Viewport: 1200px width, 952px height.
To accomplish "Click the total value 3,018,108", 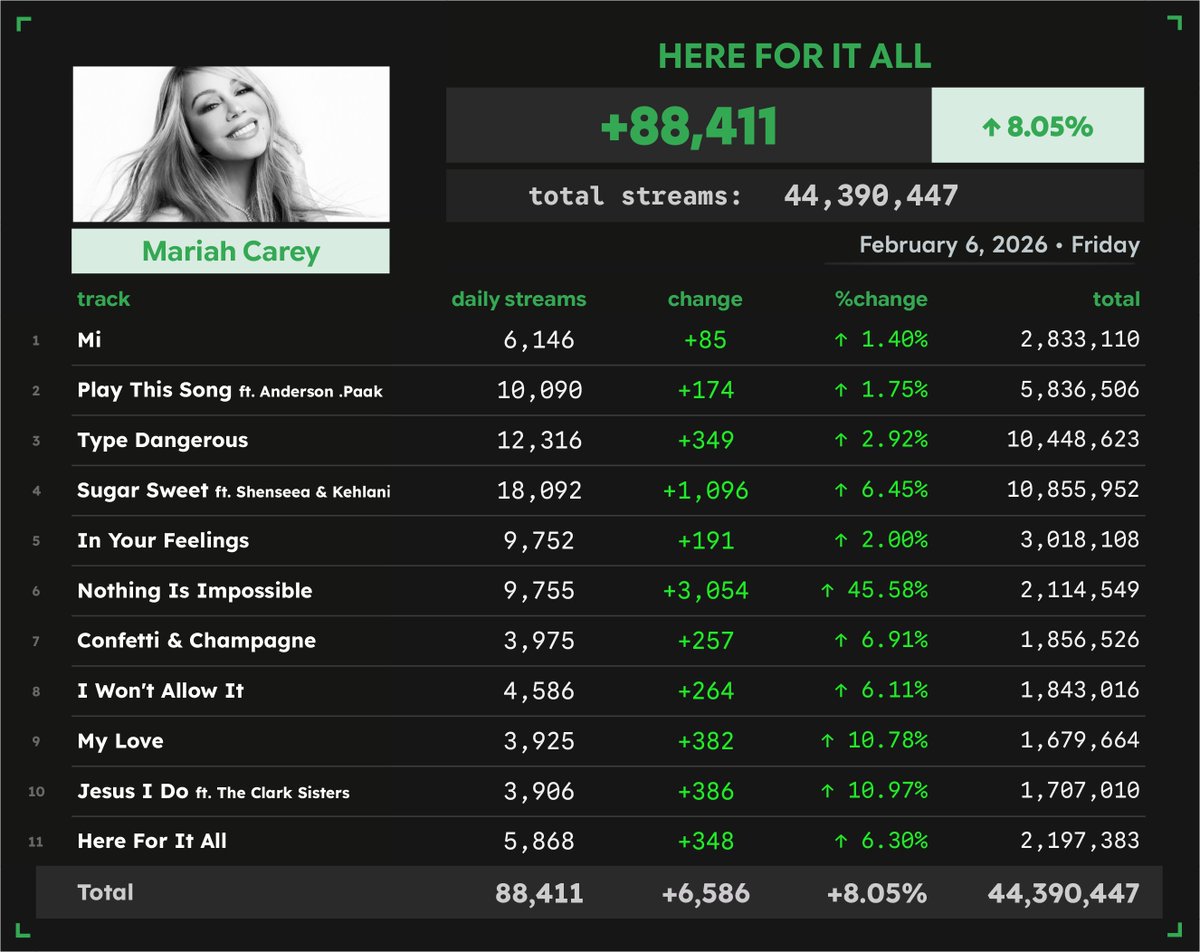I will point(1080,540).
